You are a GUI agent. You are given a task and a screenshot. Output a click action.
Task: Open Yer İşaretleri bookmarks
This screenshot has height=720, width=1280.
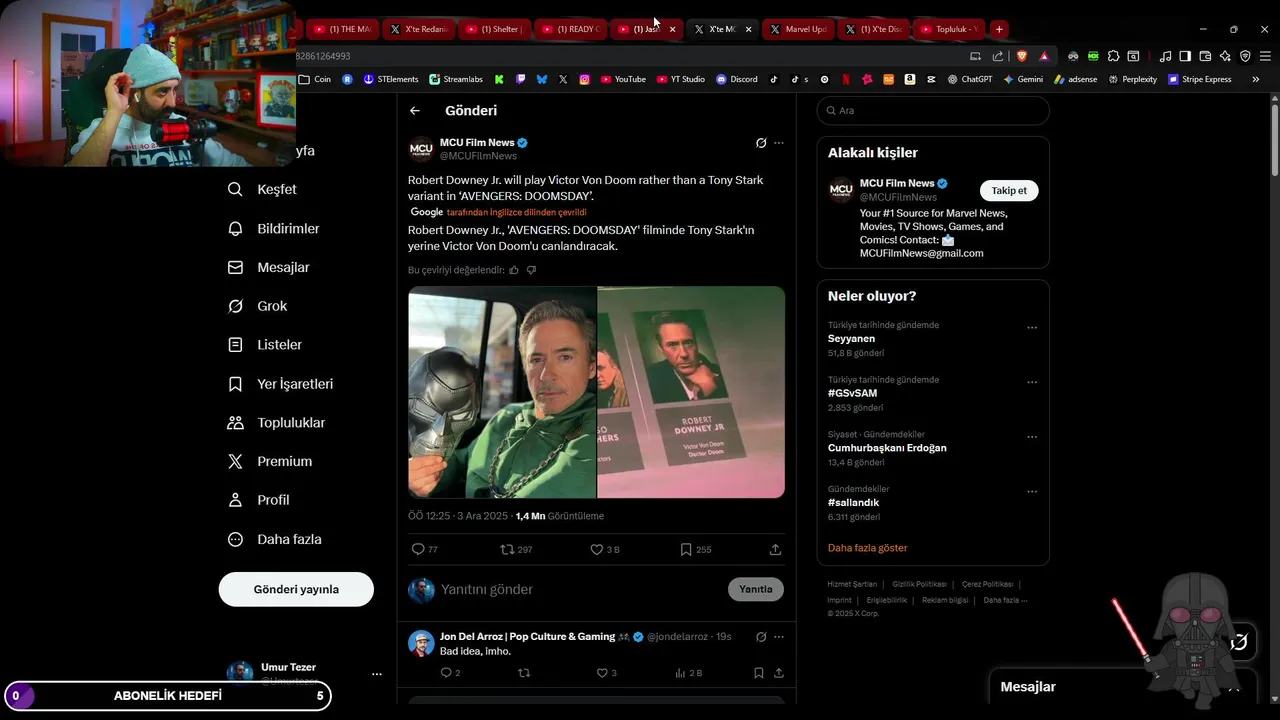tap(281, 384)
